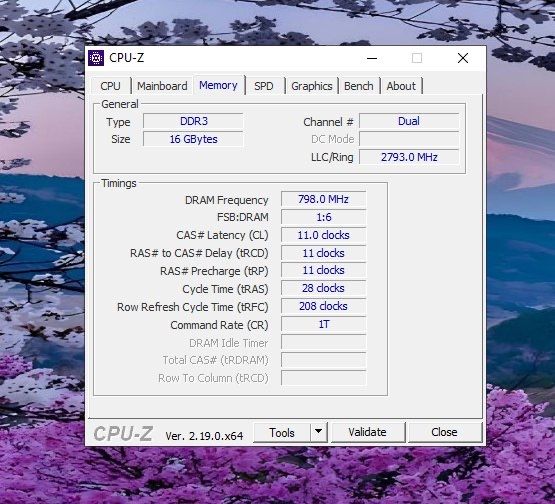This screenshot has height=504, width=555.
Task: Click the CPU-Z title bar text
Action: tap(126, 58)
